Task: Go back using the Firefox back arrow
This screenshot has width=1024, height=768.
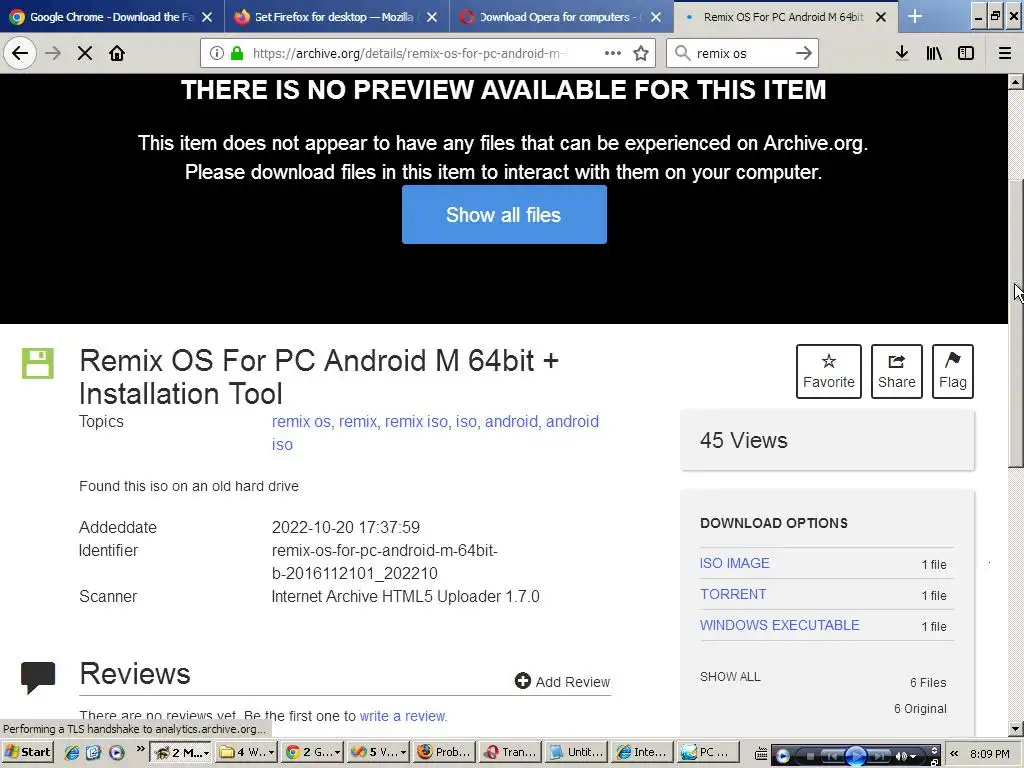Action: (20, 54)
